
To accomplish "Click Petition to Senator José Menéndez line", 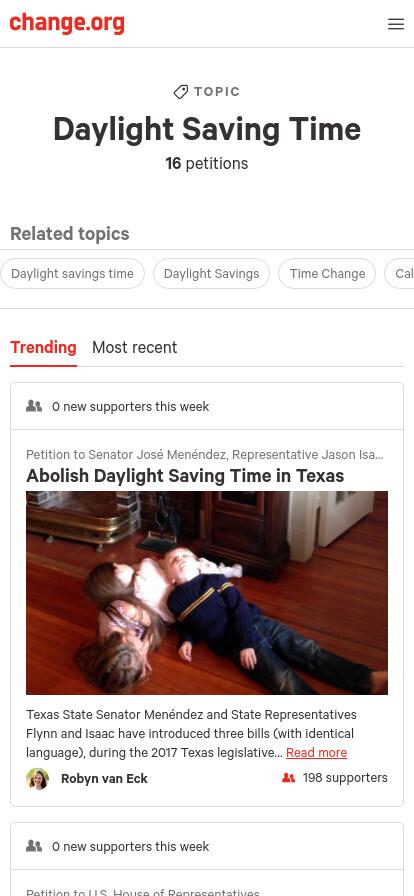I will click(205, 455).
